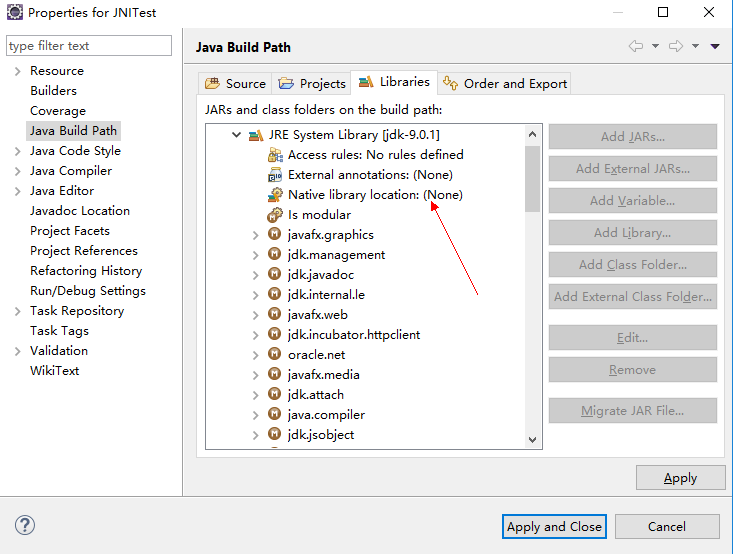Expand the Resource category
Image resolution: width=733 pixels, height=554 pixels.
pos(17,72)
